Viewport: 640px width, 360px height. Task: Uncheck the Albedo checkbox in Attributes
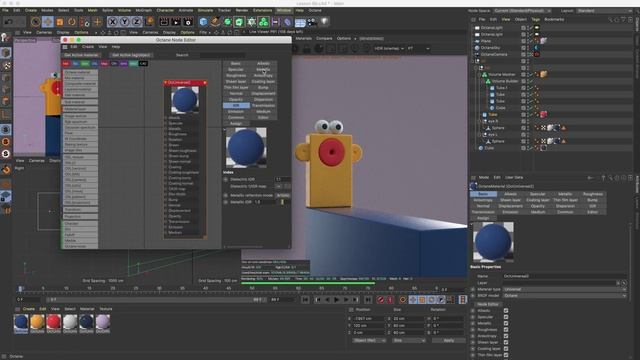pyautogui.click(x=506, y=311)
